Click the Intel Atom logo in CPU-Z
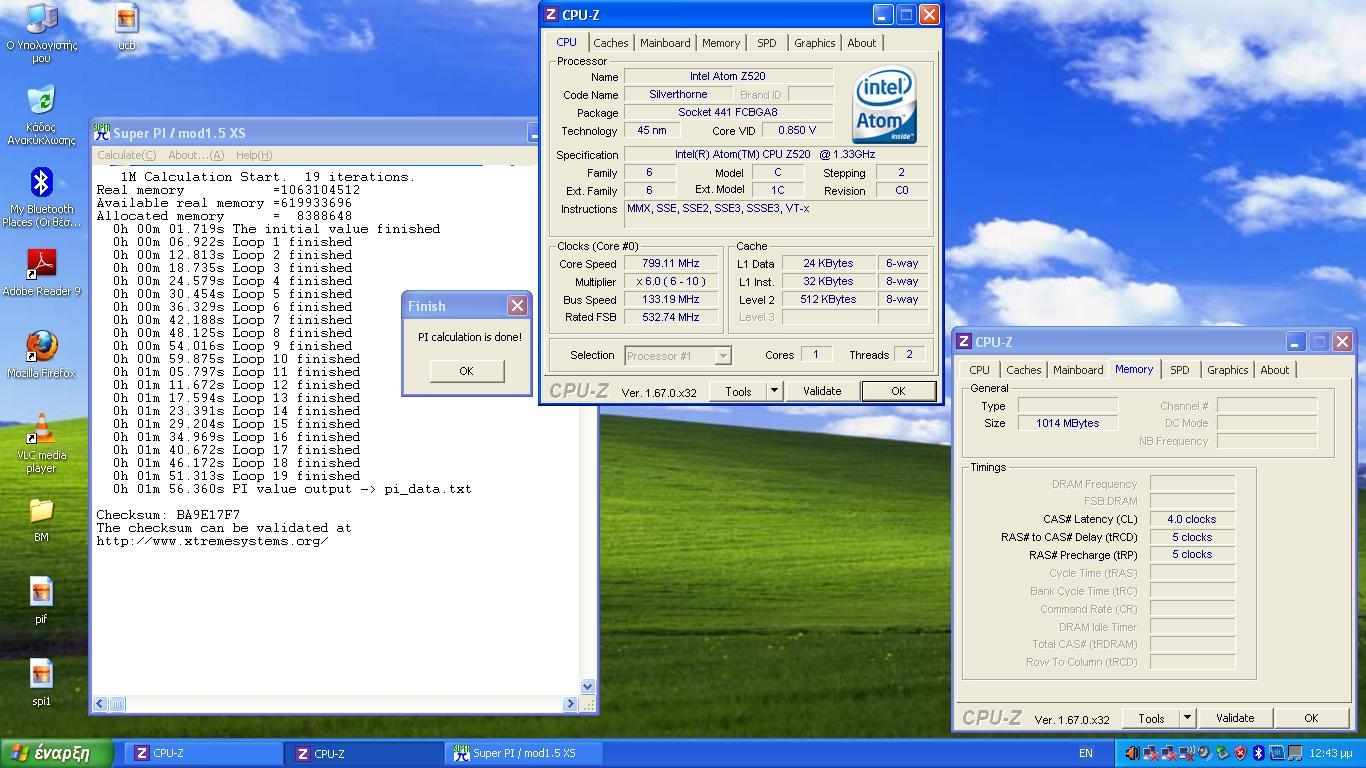Image resolution: width=1366 pixels, height=768 pixels. point(885,105)
